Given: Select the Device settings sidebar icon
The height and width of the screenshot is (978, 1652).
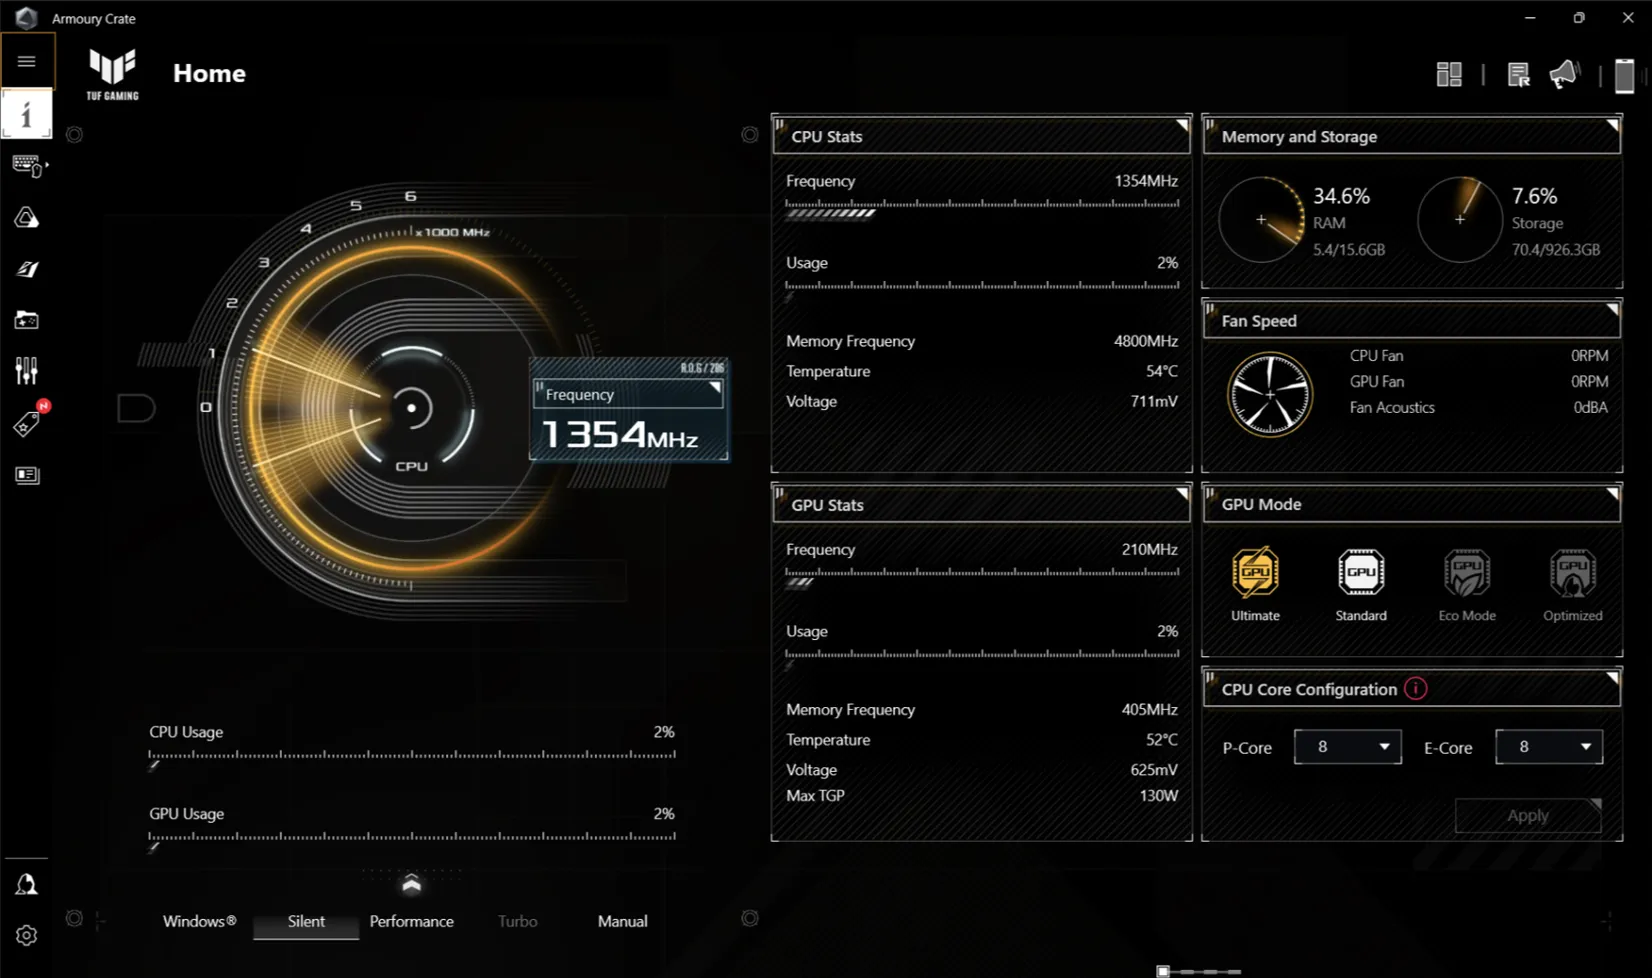Looking at the screenshot, I should click(27, 166).
